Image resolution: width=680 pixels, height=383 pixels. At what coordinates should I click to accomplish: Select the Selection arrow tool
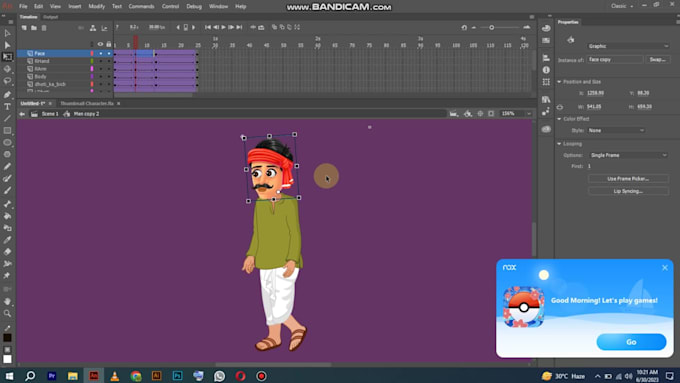coord(7,33)
